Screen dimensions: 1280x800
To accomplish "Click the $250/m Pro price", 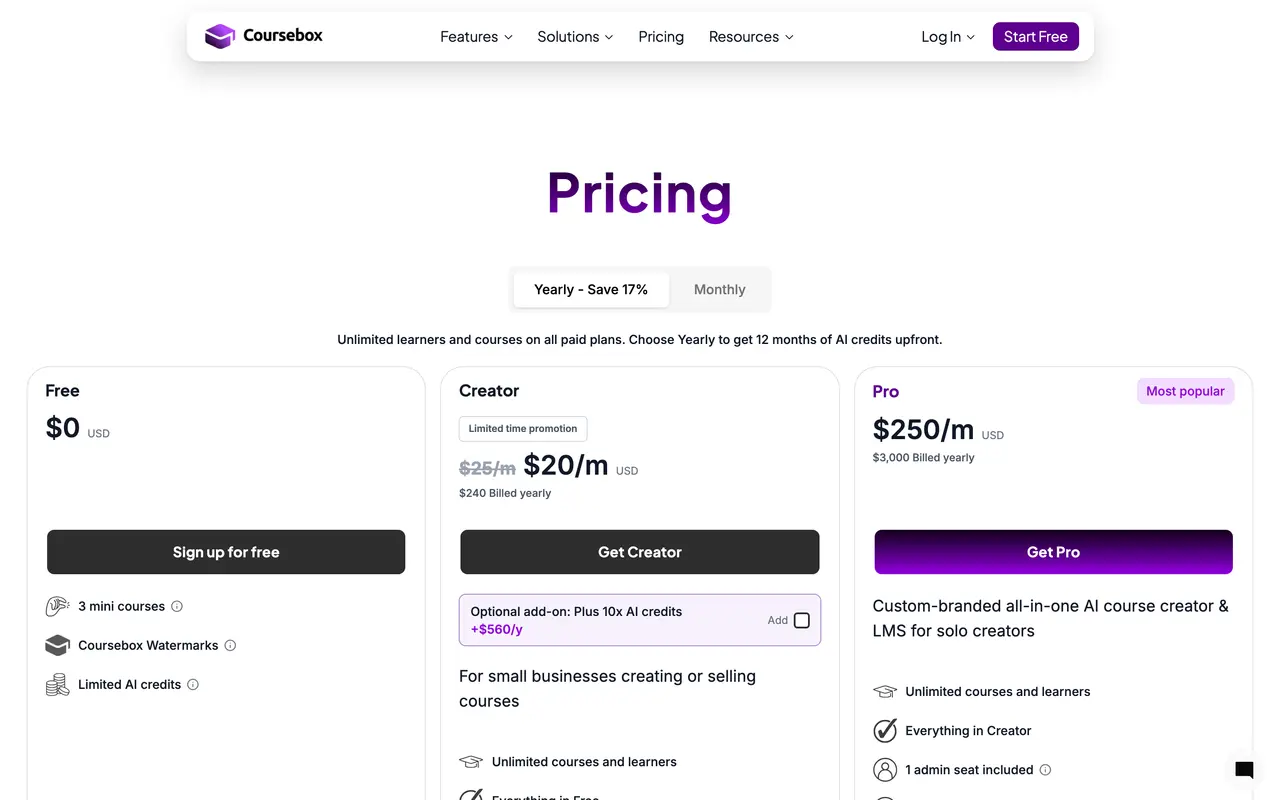I will (923, 429).
